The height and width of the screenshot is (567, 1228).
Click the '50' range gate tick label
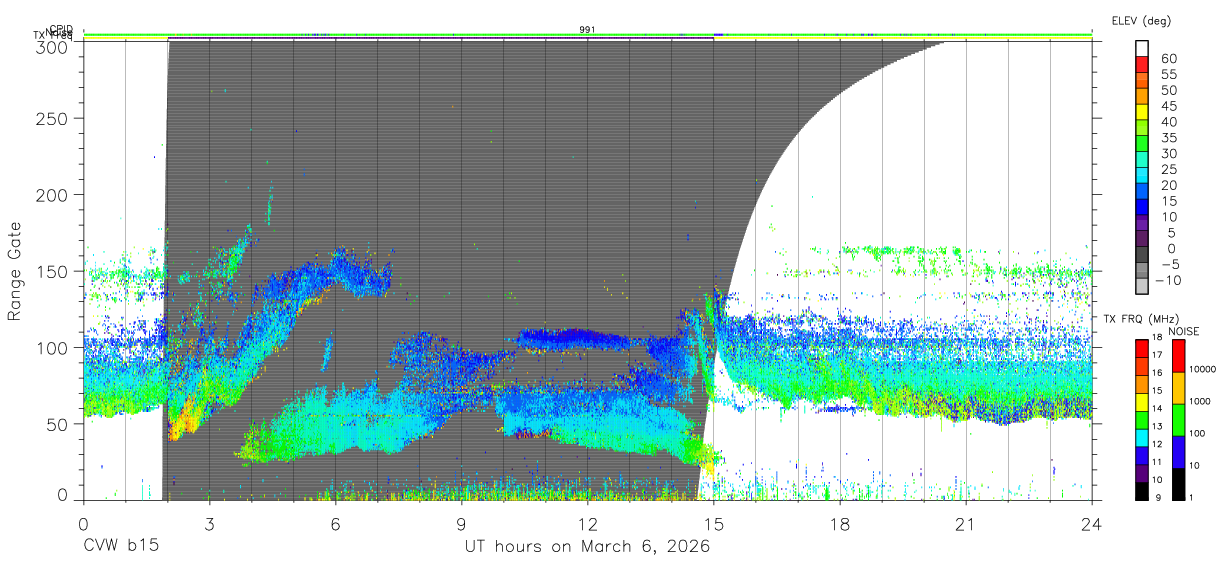click(58, 424)
